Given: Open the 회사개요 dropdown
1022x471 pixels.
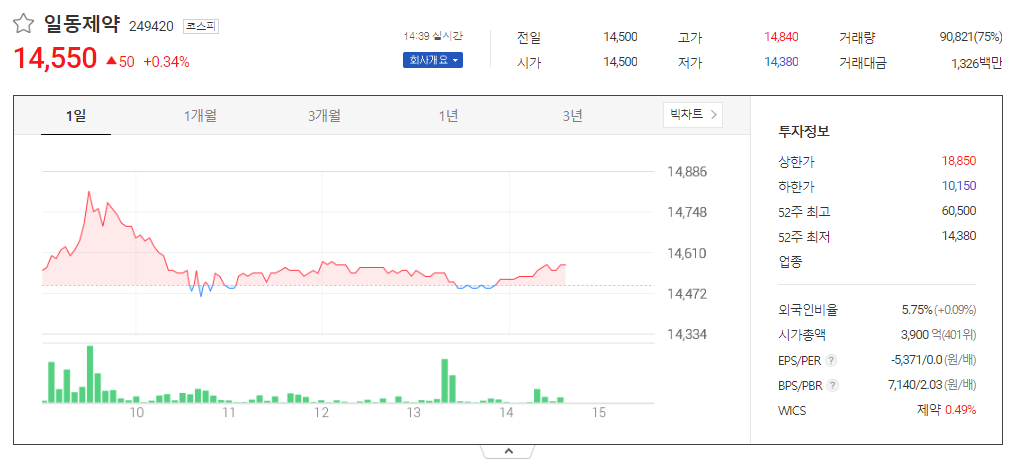Looking at the screenshot, I should (x=433, y=61).
